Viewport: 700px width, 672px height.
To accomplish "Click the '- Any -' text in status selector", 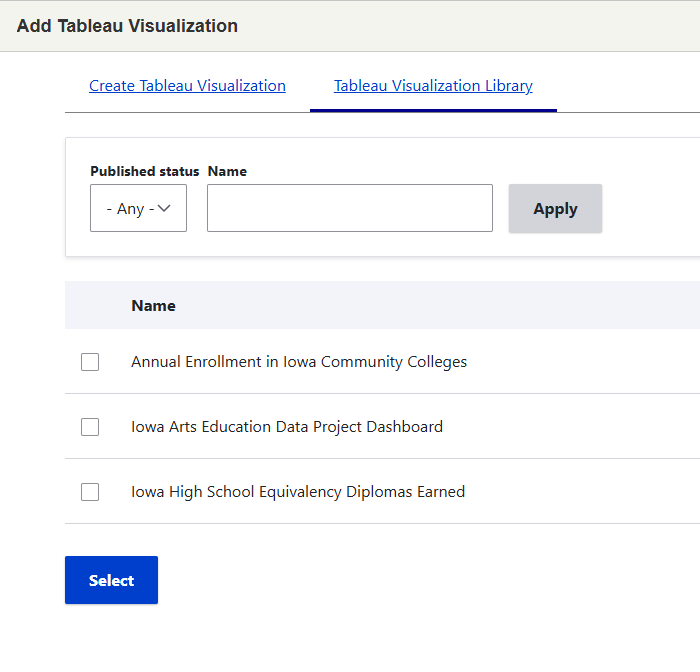I will [130, 209].
